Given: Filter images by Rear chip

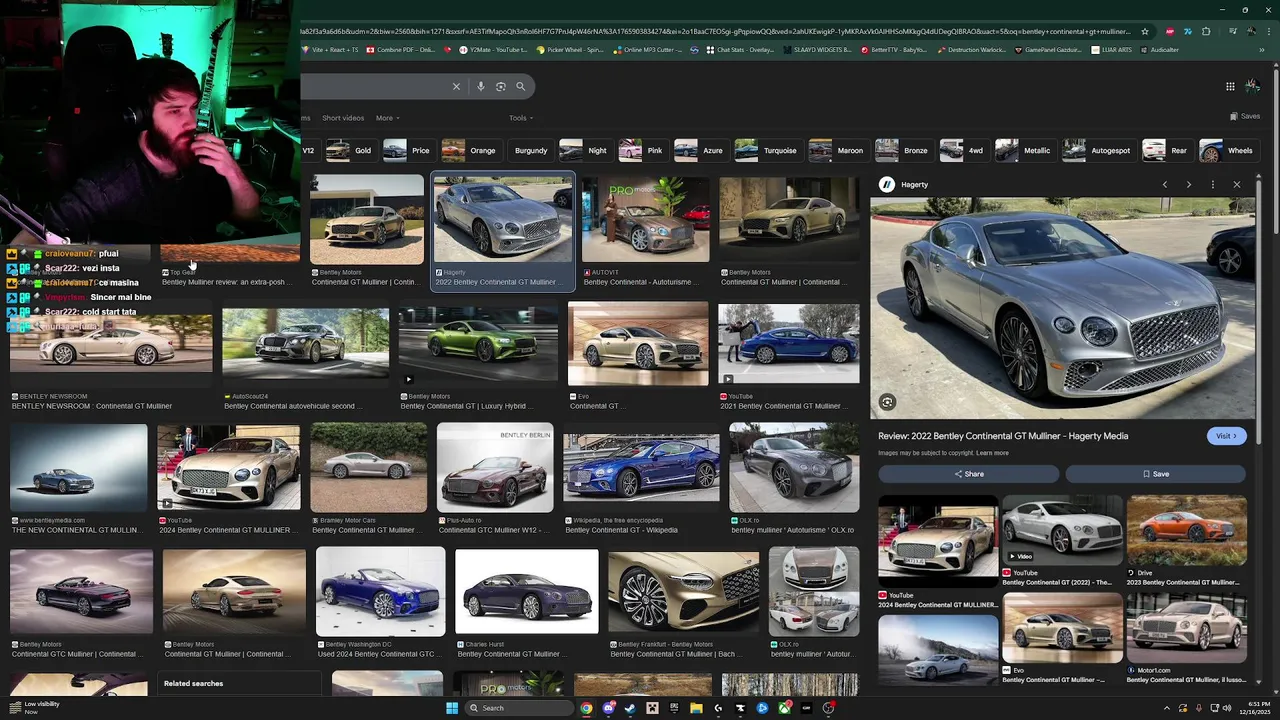Looking at the screenshot, I should 1166,150.
